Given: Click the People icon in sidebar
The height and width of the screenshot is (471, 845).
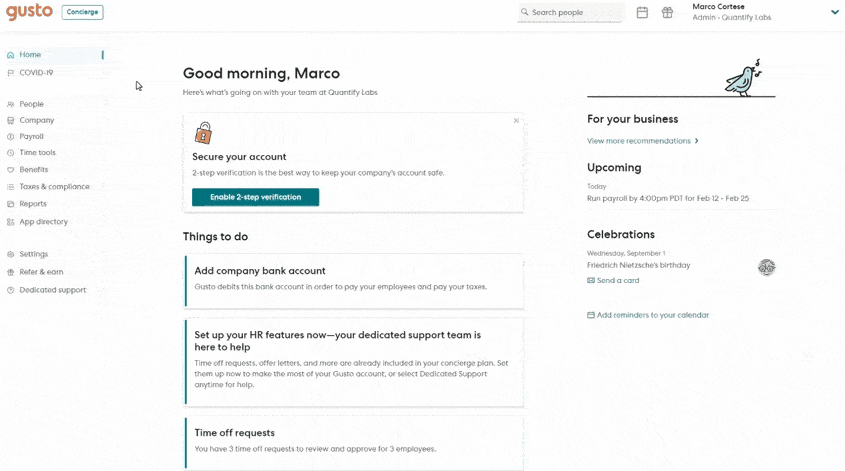Looking at the screenshot, I should coord(10,104).
